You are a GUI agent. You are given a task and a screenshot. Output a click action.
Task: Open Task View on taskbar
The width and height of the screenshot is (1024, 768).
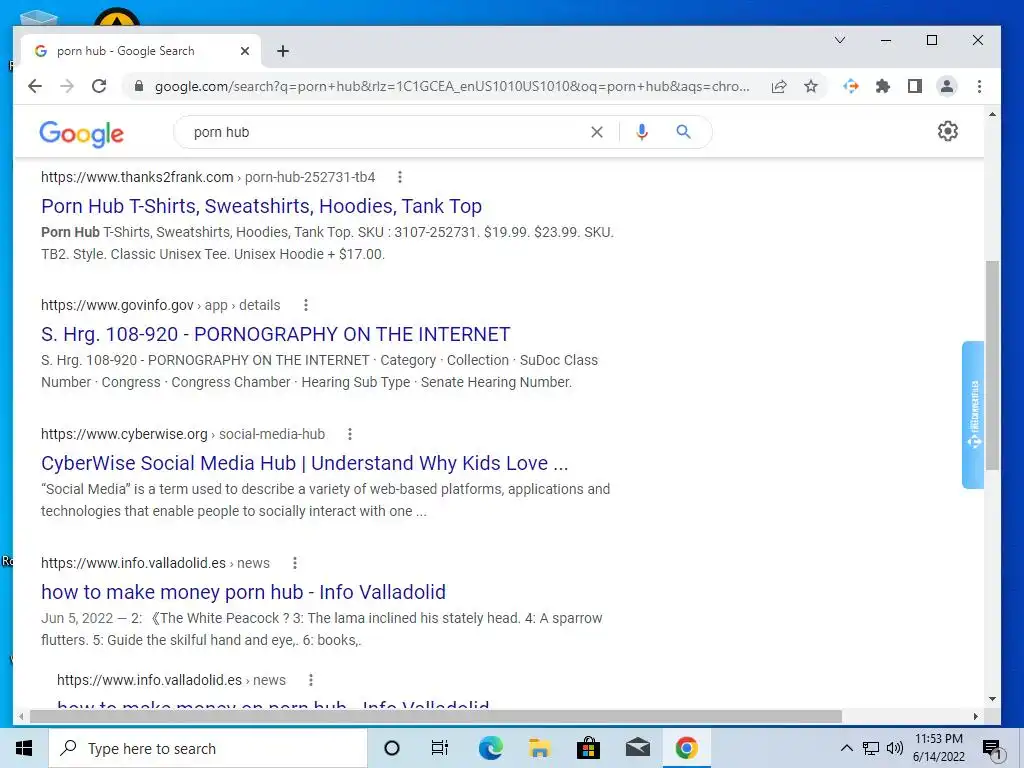click(440, 748)
